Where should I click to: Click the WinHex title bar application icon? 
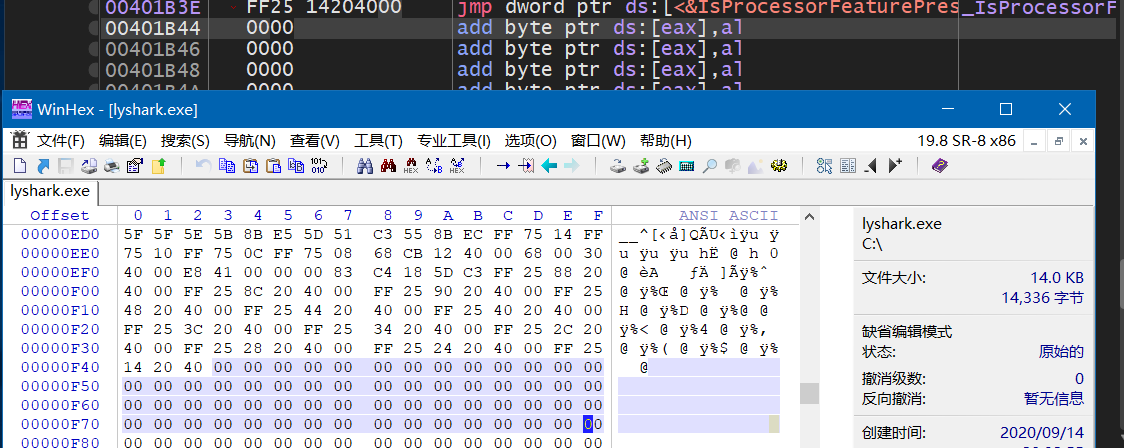pyautogui.click(x=22, y=109)
